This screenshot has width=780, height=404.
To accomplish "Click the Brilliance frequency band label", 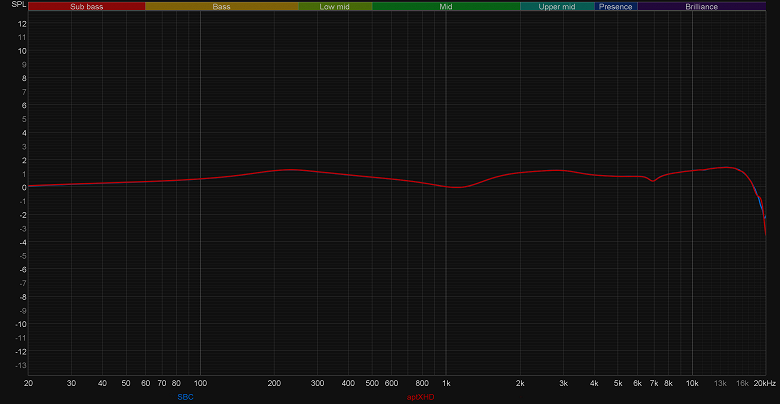I will pos(701,6).
